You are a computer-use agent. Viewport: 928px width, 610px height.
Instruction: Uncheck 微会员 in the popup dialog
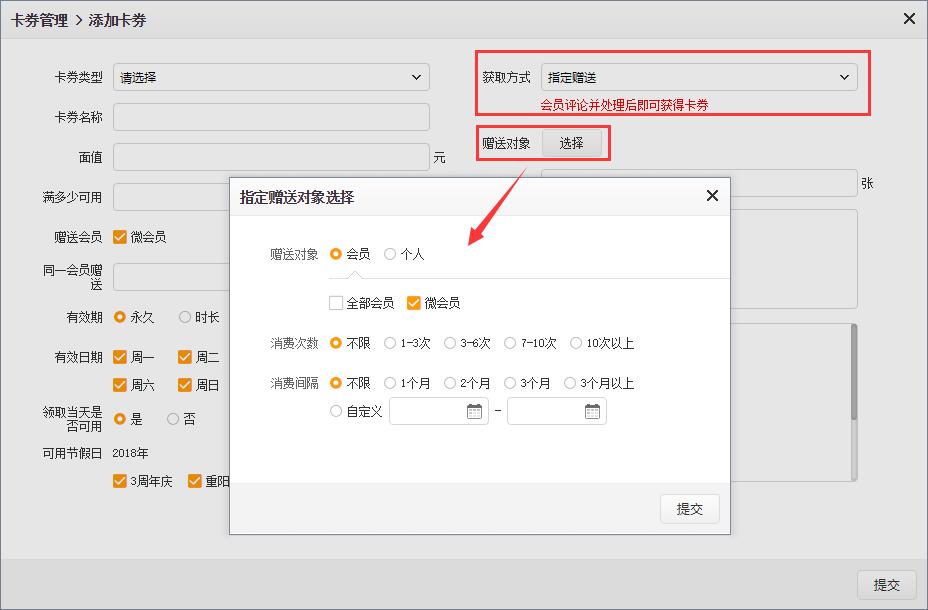[x=414, y=303]
